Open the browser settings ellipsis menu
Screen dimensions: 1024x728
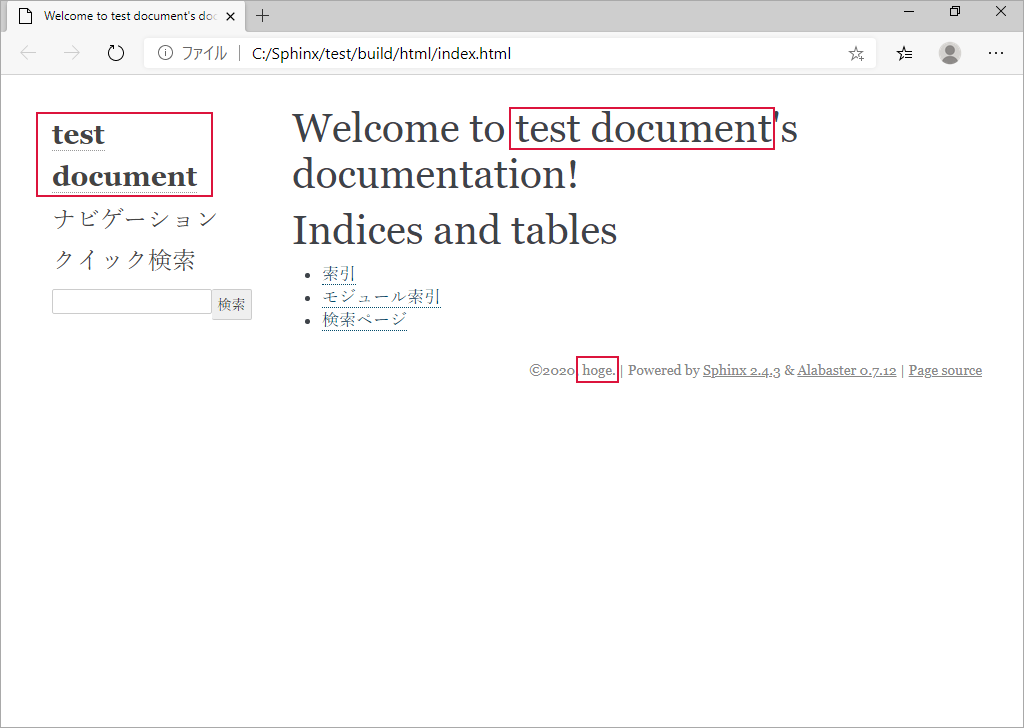[995, 53]
